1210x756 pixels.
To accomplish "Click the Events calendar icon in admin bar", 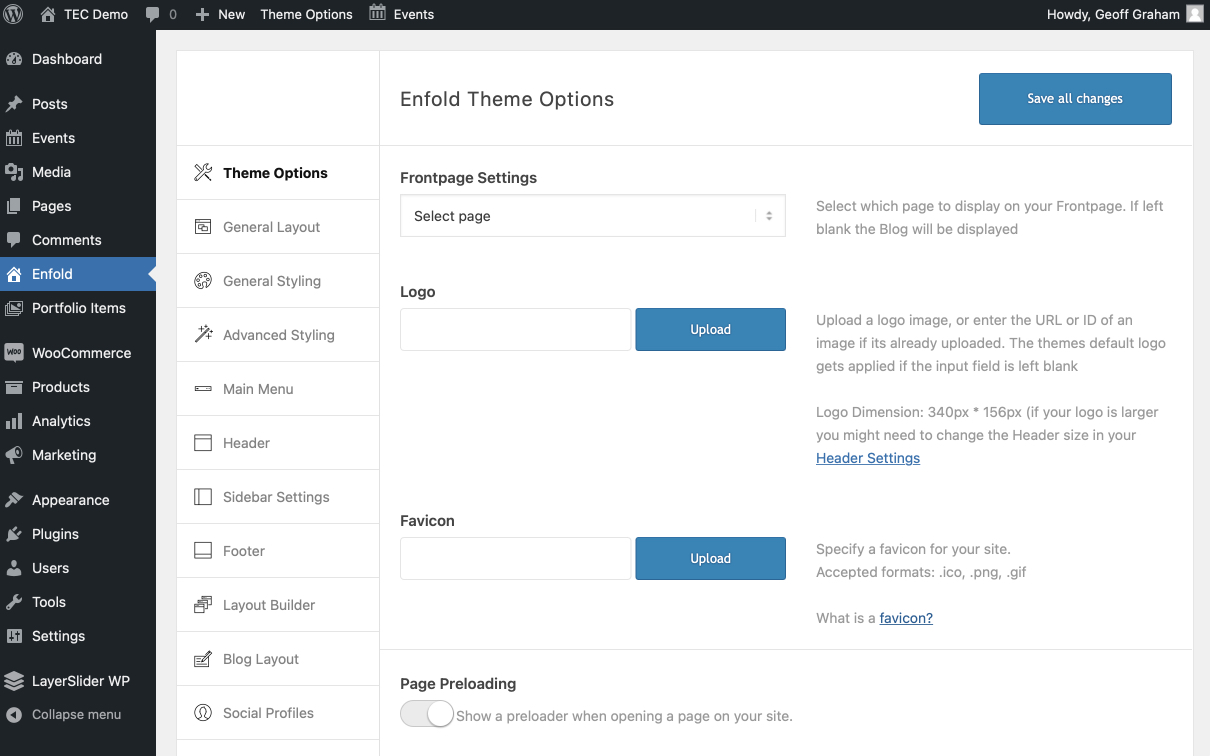I will pyautogui.click(x=377, y=14).
